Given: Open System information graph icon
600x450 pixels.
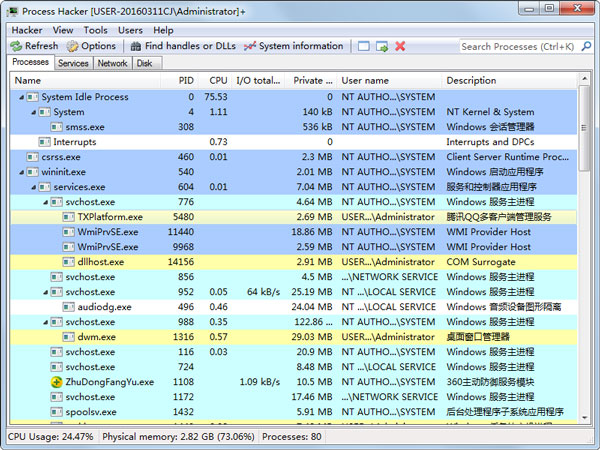Looking at the screenshot, I should point(250,46).
